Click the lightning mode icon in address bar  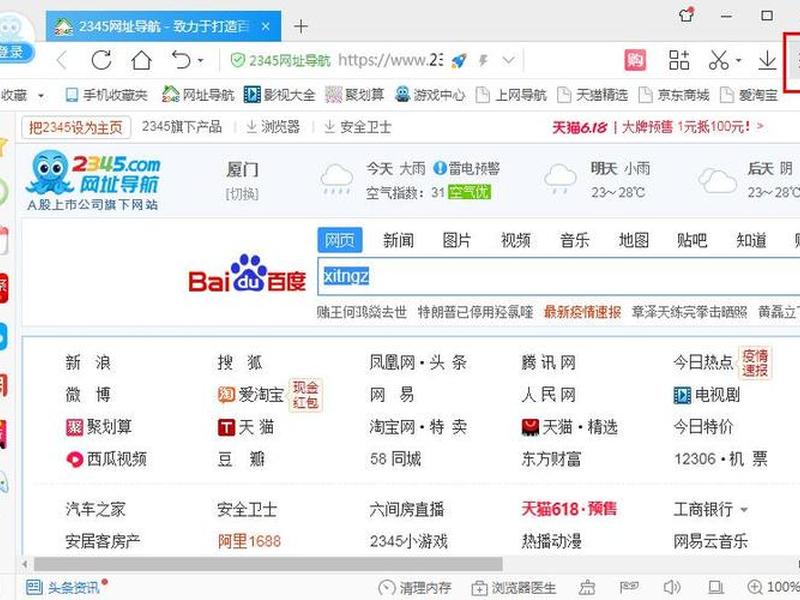tap(483, 61)
